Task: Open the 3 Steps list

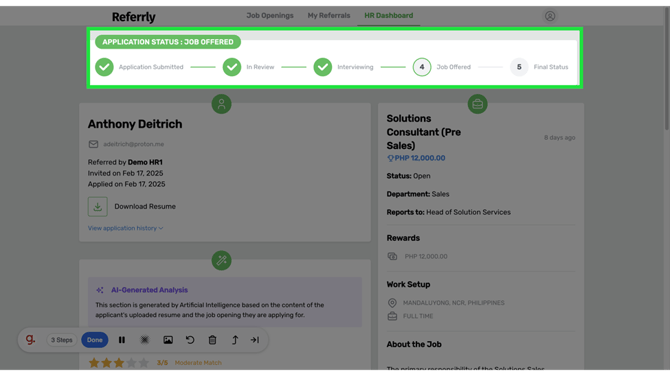Action: tap(62, 340)
